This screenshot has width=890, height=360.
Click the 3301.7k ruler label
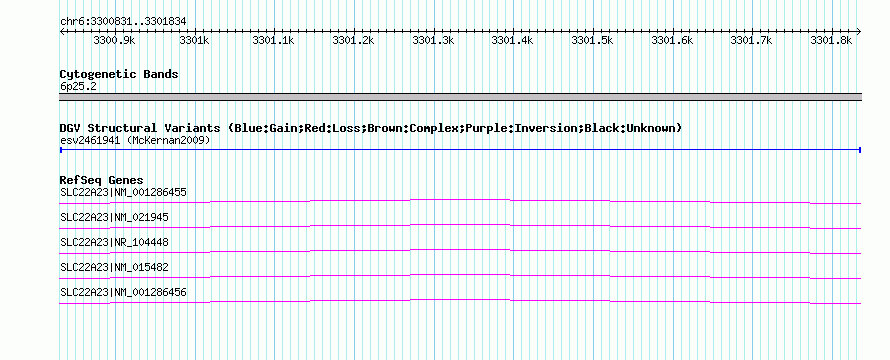point(752,40)
